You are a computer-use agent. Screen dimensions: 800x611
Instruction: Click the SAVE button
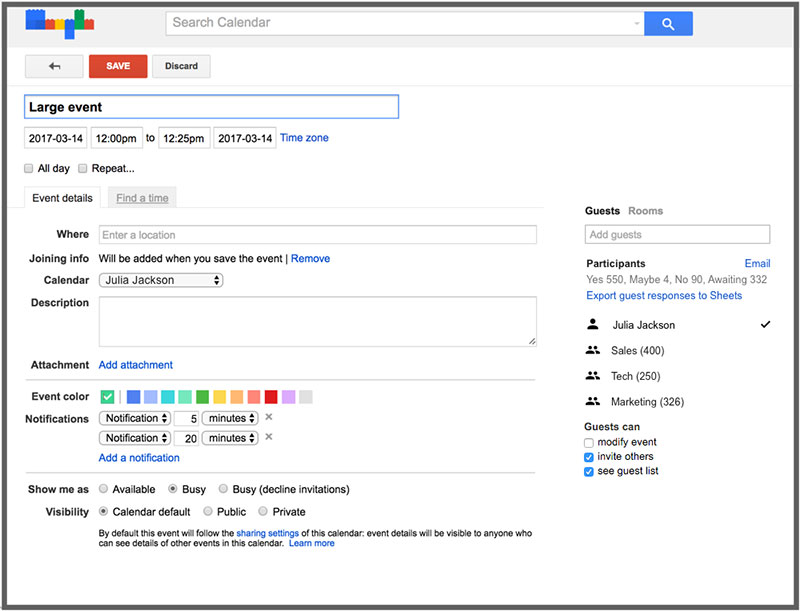point(117,66)
